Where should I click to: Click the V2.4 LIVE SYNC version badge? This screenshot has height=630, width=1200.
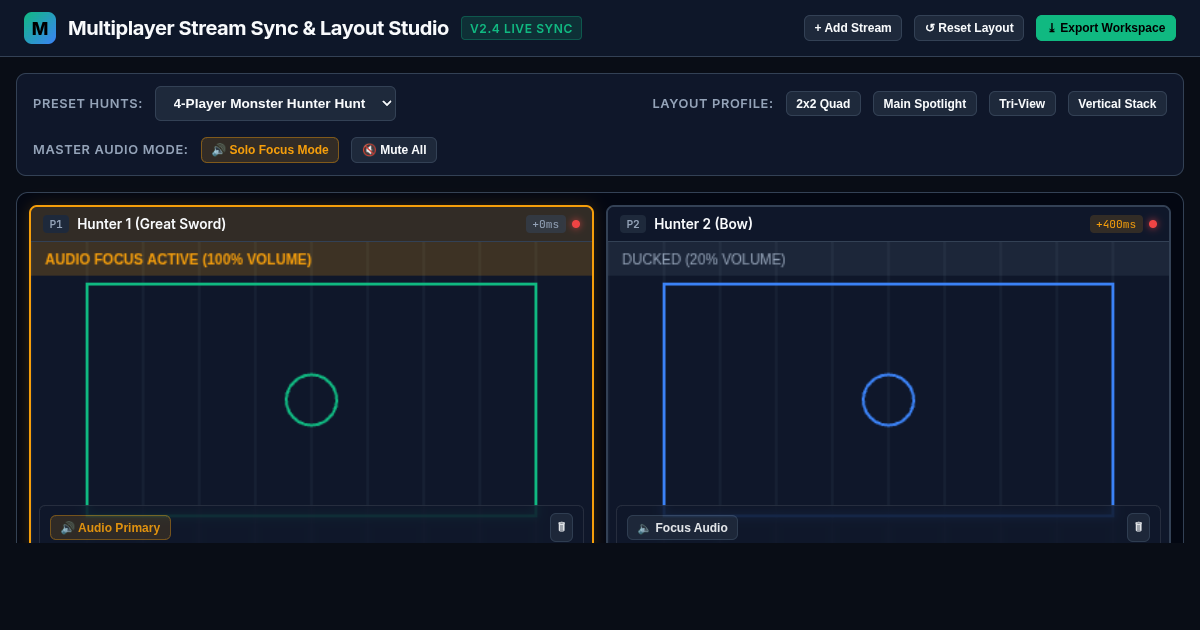click(x=521, y=28)
